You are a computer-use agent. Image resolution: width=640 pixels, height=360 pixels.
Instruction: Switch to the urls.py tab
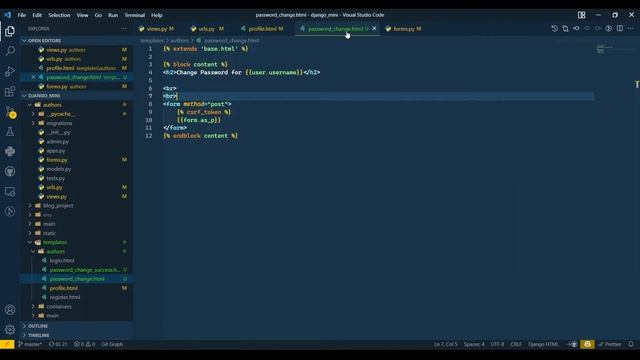[x=207, y=29]
